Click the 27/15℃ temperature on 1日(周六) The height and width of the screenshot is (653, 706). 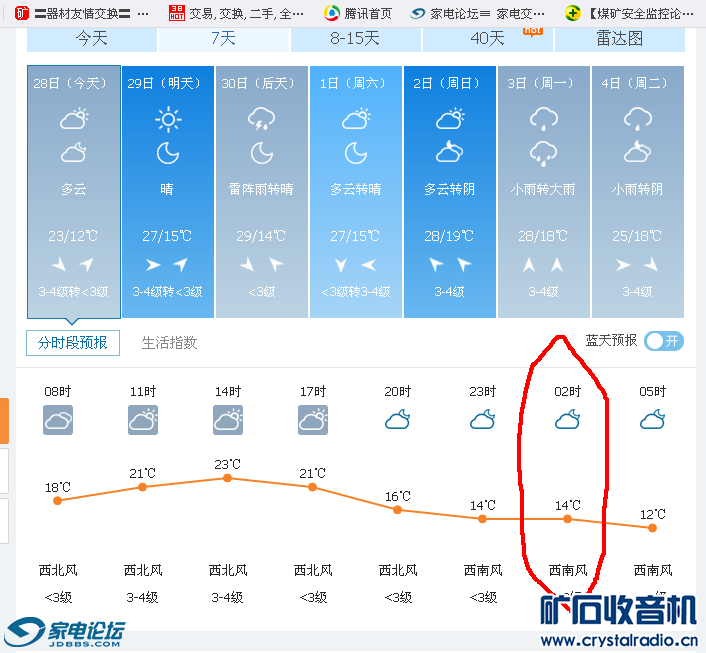(x=355, y=236)
